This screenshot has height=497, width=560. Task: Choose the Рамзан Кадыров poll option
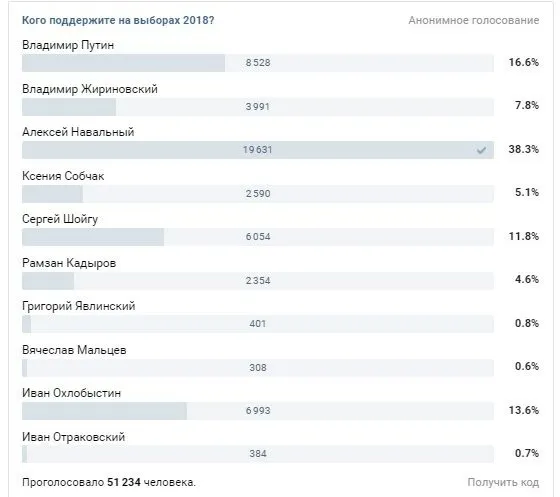pyautogui.click(x=69, y=263)
